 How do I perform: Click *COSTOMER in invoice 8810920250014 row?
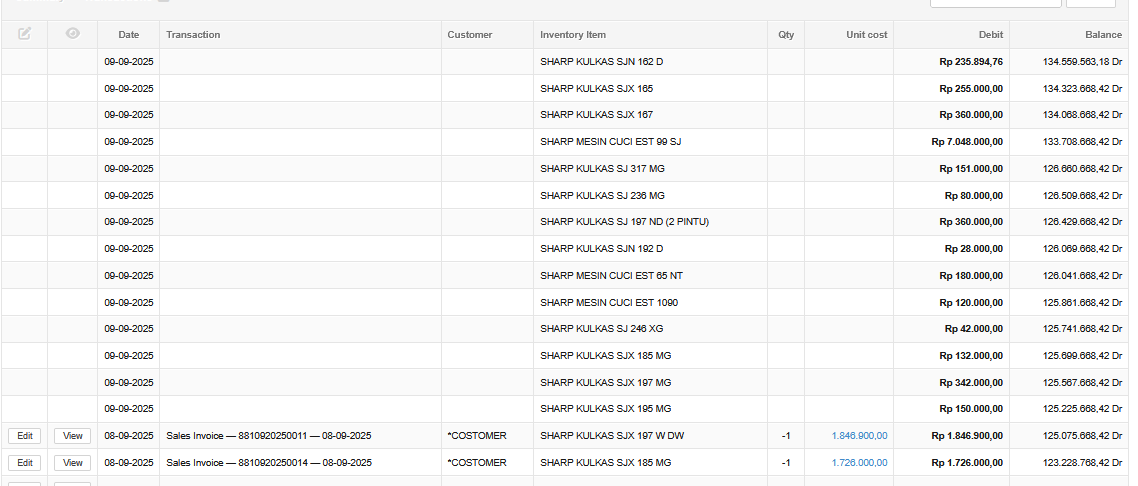point(477,463)
